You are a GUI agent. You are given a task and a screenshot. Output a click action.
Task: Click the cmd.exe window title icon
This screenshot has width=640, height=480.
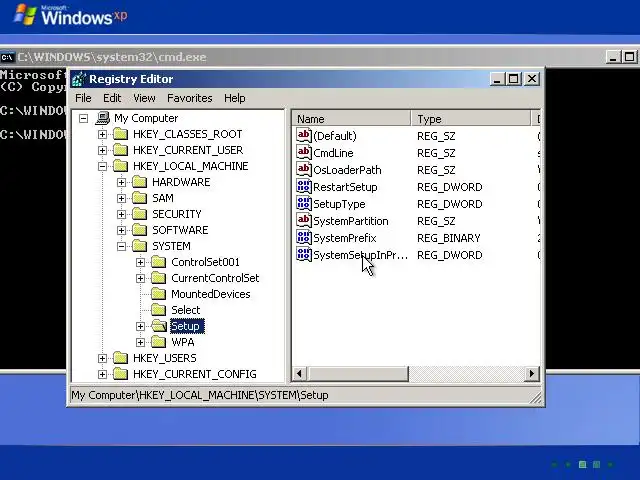coord(7,57)
